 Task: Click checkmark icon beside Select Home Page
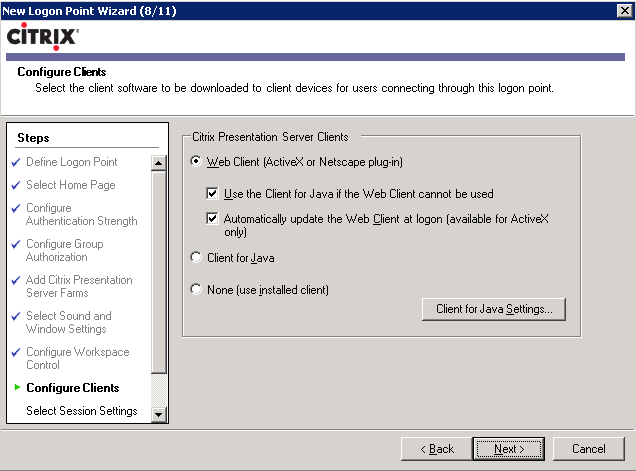pyautogui.click(x=16, y=185)
